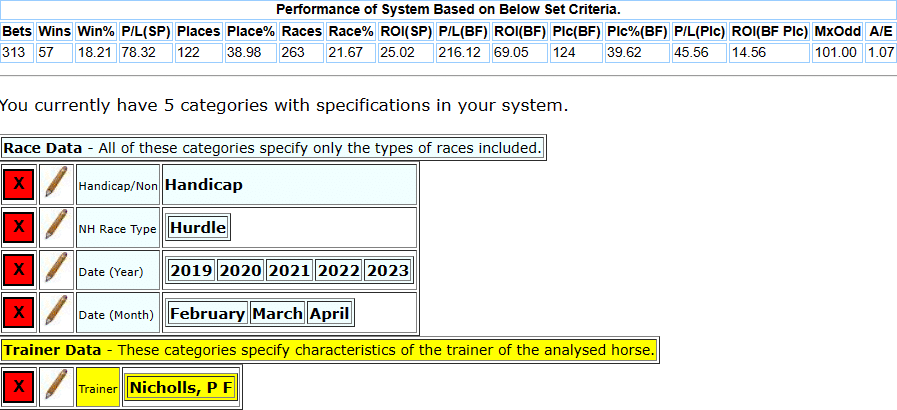The height and width of the screenshot is (410, 897).
Task: Click the Bets value 313
Action: tap(17, 53)
